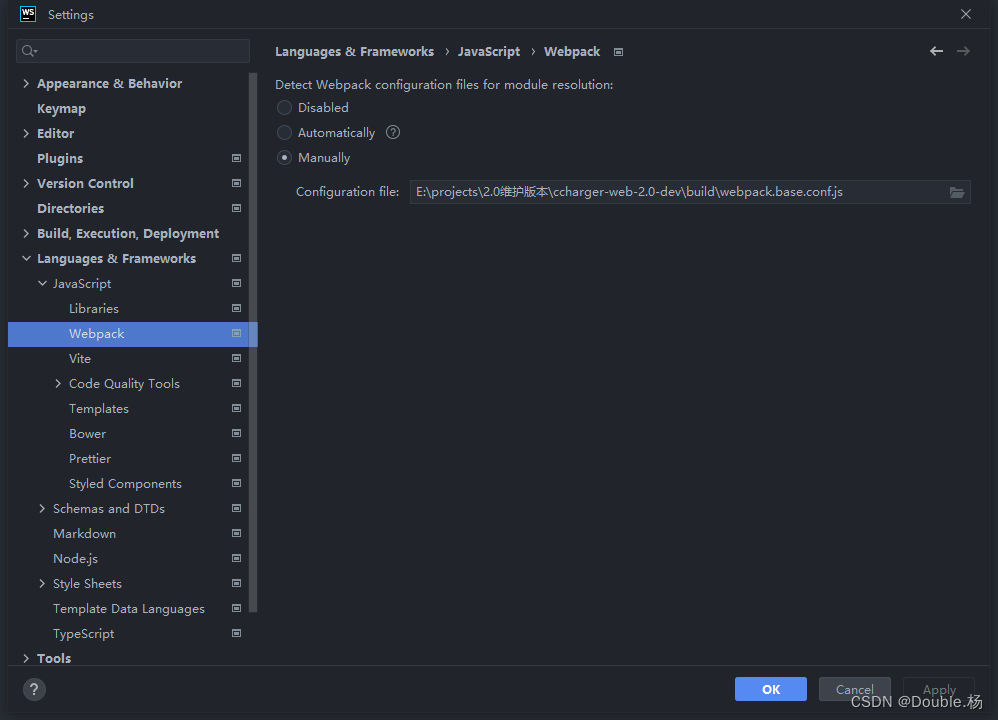Image resolution: width=998 pixels, height=720 pixels.
Task: Click the project icon on the Libraries row
Action: (236, 308)
